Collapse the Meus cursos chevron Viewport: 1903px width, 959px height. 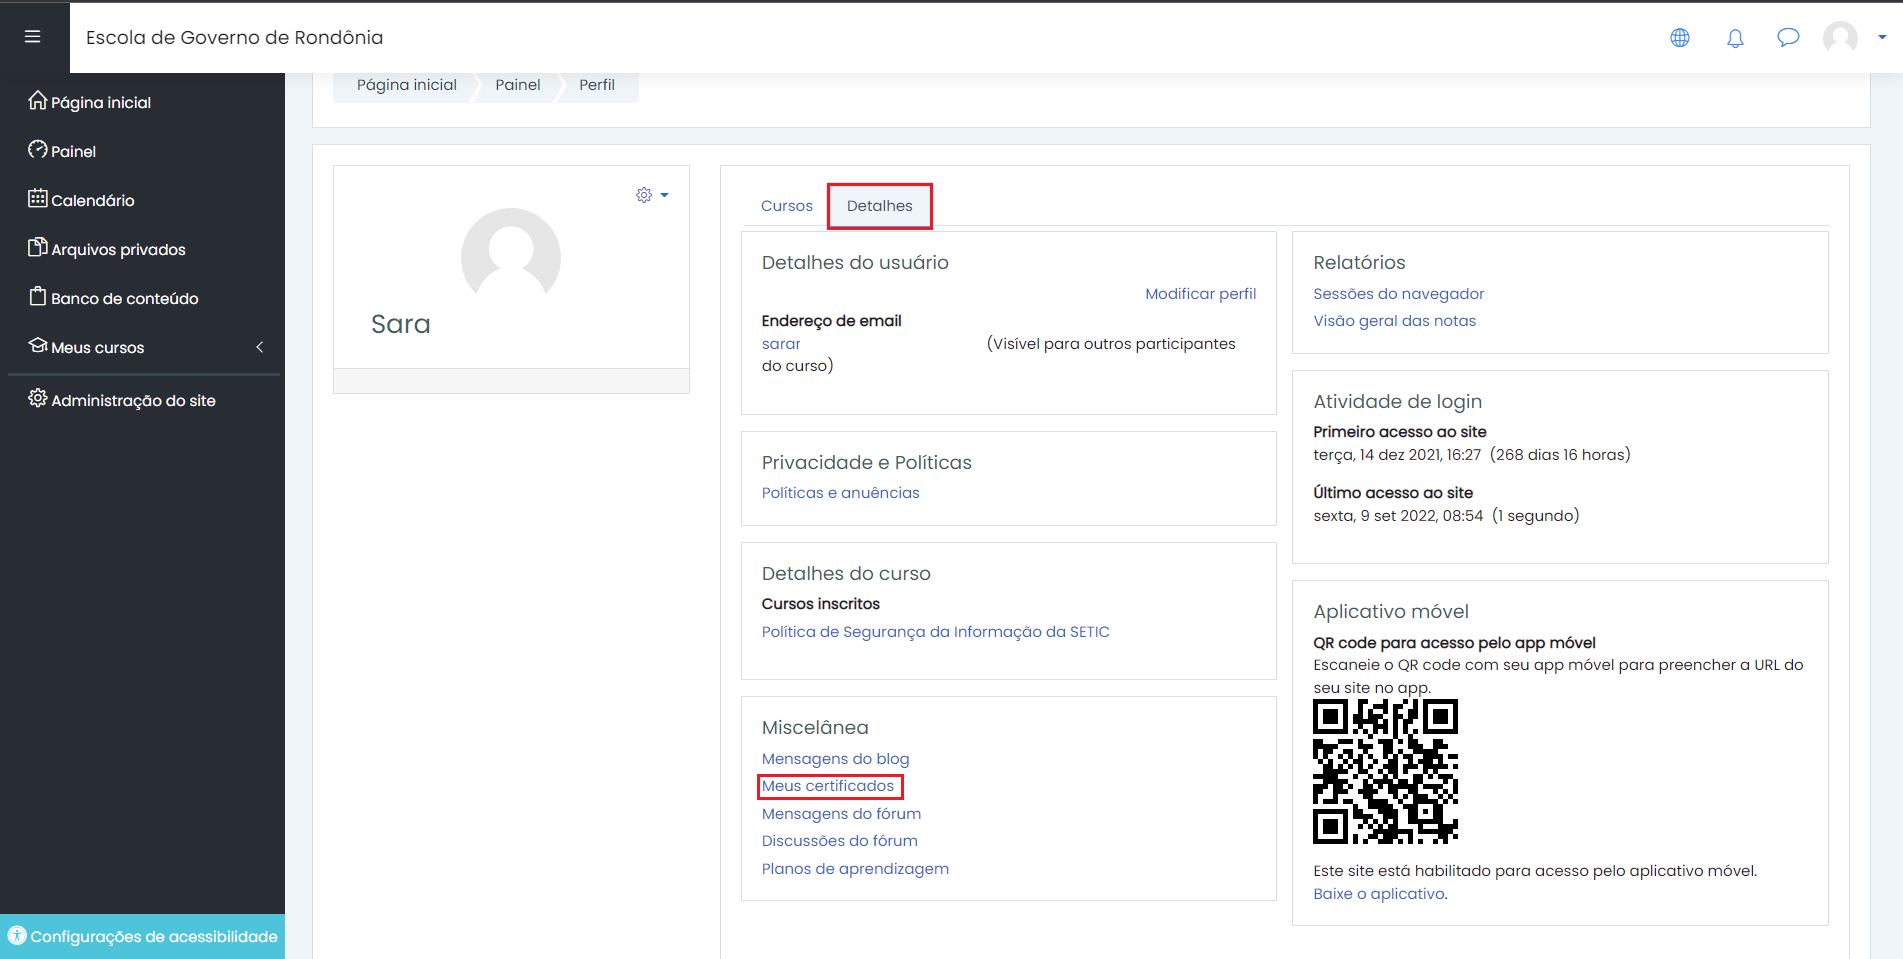260,347
